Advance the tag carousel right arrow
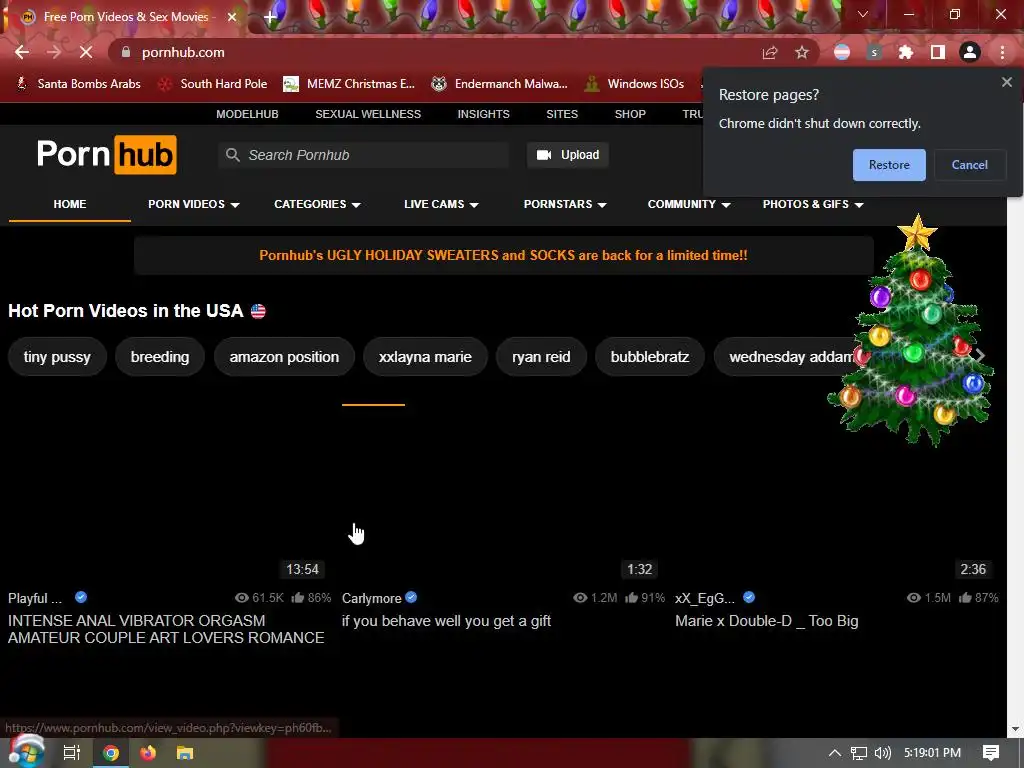This screenshot has width=1024, height=768. click(x=980, y=356)
